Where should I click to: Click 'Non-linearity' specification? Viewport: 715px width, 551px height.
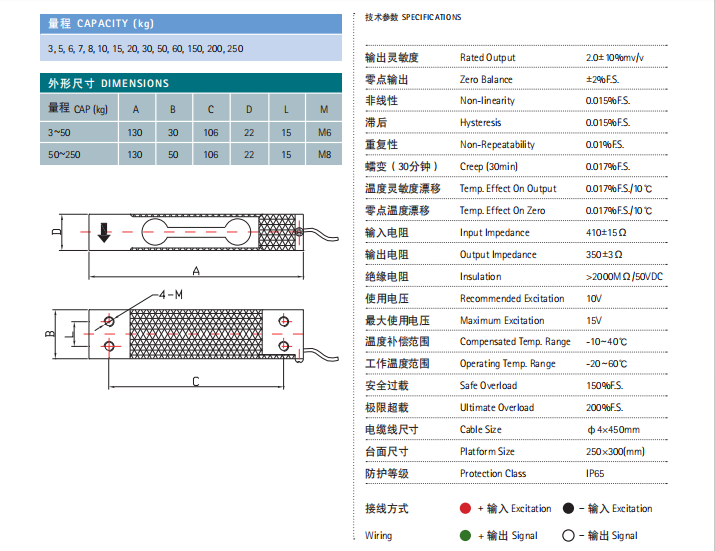[487, 101]
